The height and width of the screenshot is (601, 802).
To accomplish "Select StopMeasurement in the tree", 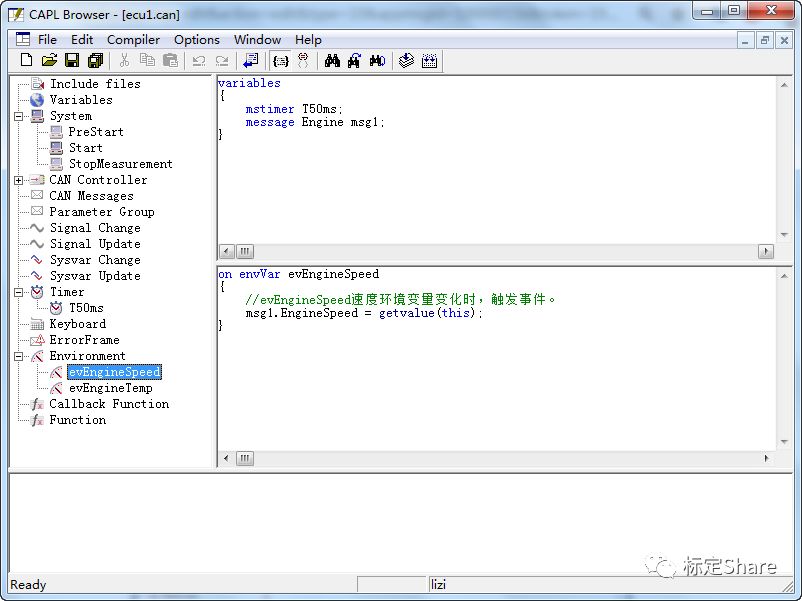I will [121, 164].
